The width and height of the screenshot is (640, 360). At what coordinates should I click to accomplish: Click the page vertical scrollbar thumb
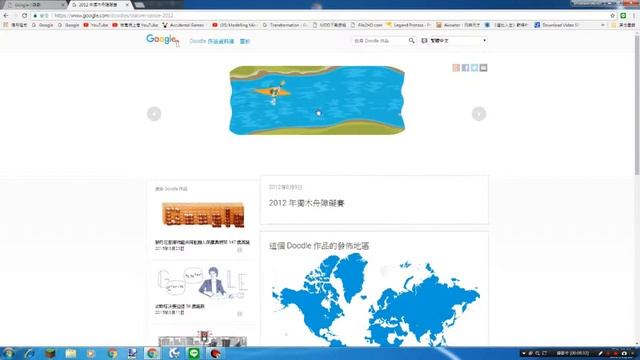[637, 106]
